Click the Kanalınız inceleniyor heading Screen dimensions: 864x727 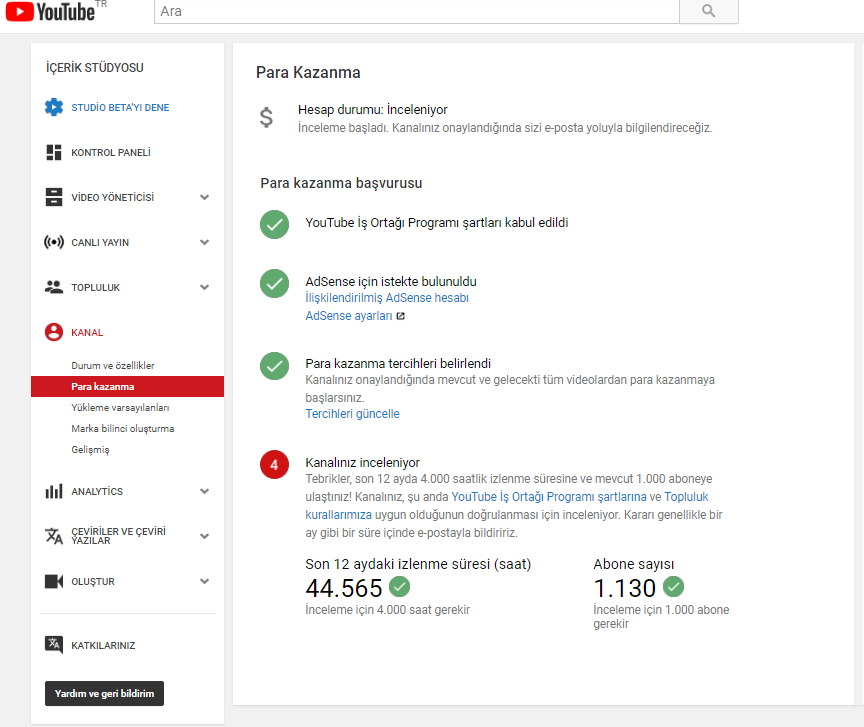[363, 462]
